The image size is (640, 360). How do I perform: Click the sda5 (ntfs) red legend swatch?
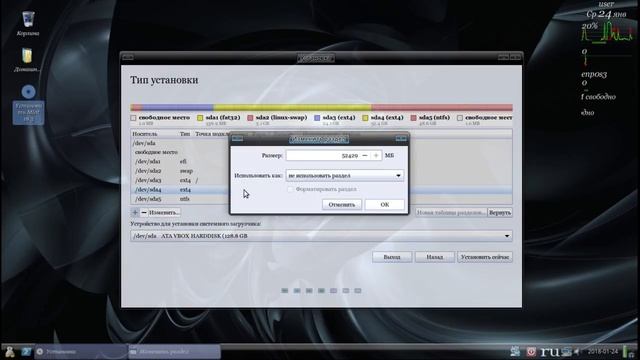[x=413, y=118]
